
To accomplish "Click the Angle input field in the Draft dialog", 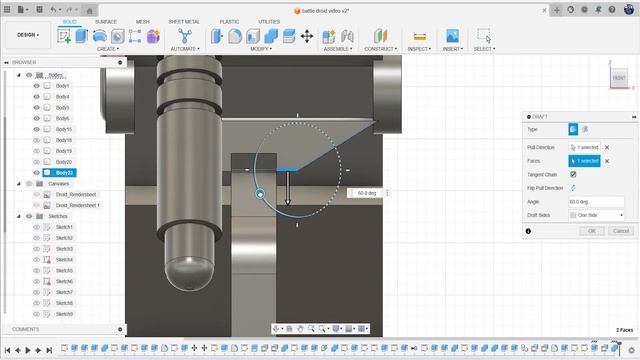I will click(x=596, y=202).
